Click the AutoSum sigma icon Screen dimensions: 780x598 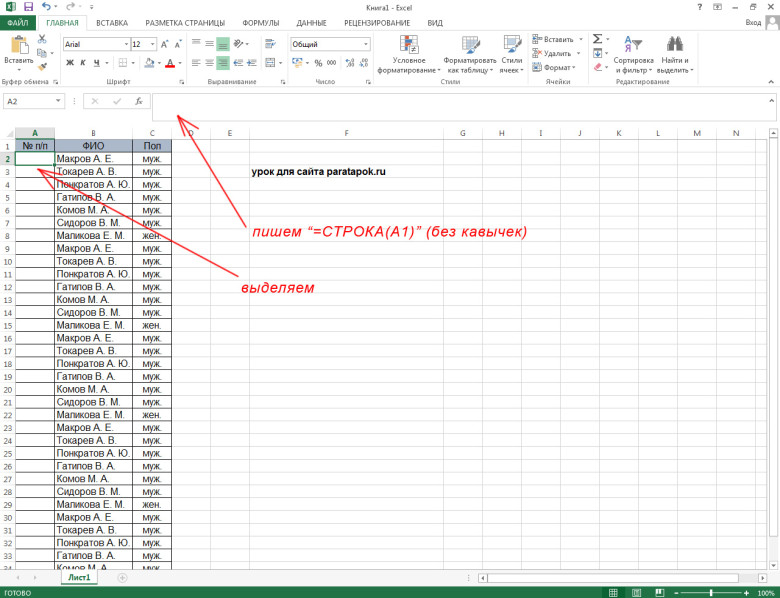coord(597,39)
